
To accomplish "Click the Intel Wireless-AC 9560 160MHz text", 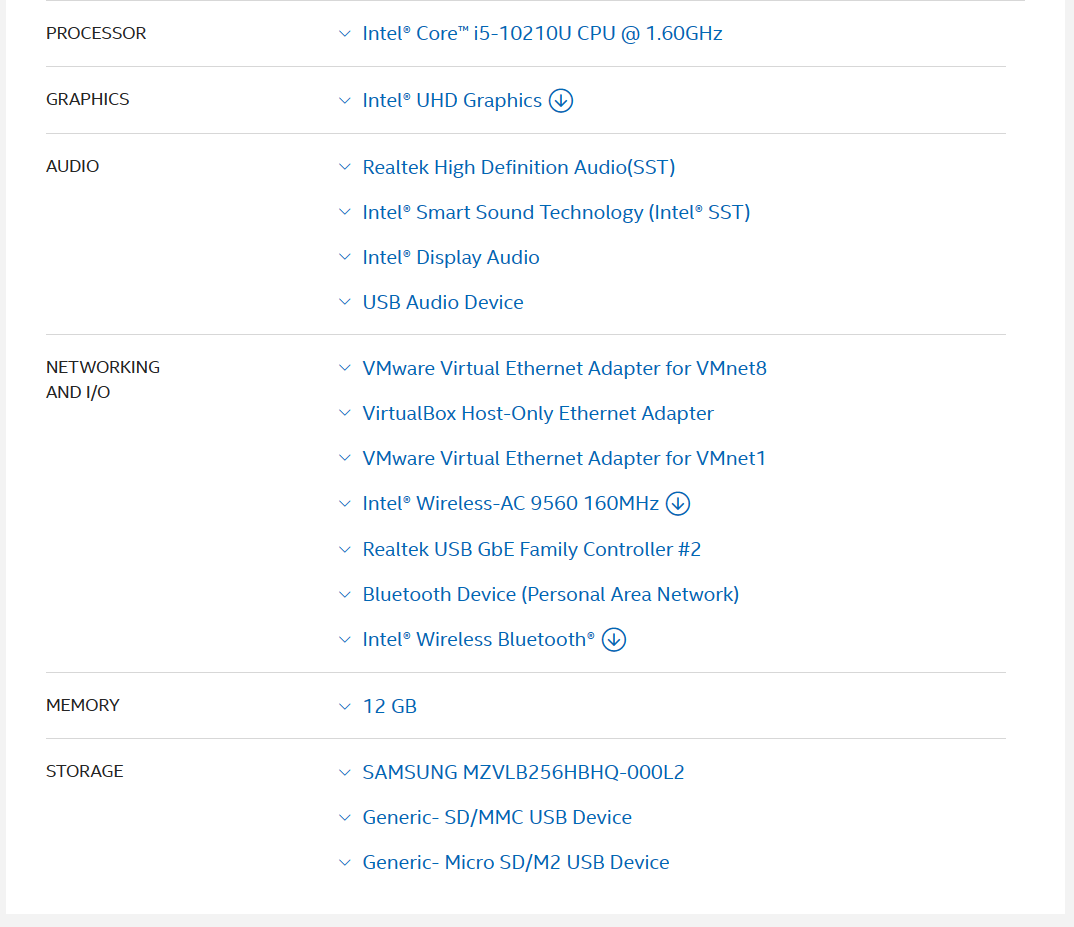I will click(510, 504).
